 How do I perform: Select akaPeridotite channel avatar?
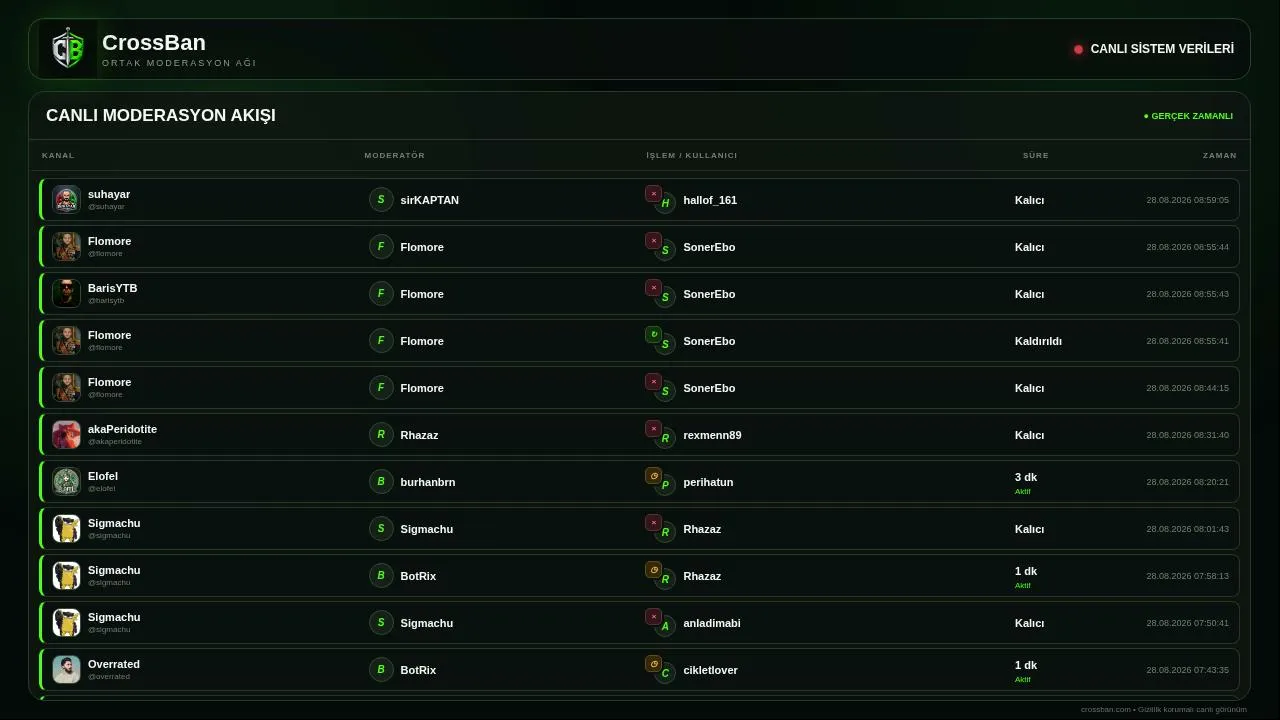(x=66, y=434)
